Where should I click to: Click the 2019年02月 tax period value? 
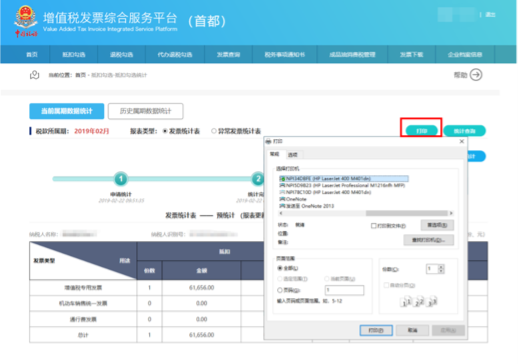(x=92, y=131)
